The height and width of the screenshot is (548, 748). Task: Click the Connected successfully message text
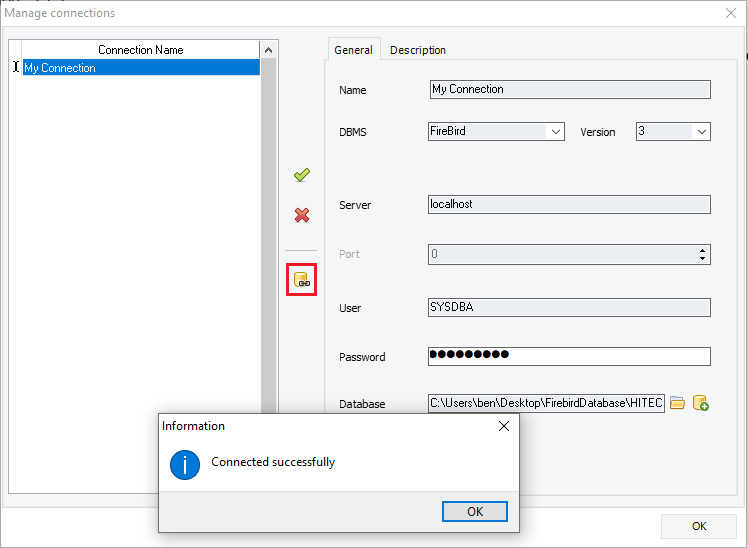pos(273,462)
